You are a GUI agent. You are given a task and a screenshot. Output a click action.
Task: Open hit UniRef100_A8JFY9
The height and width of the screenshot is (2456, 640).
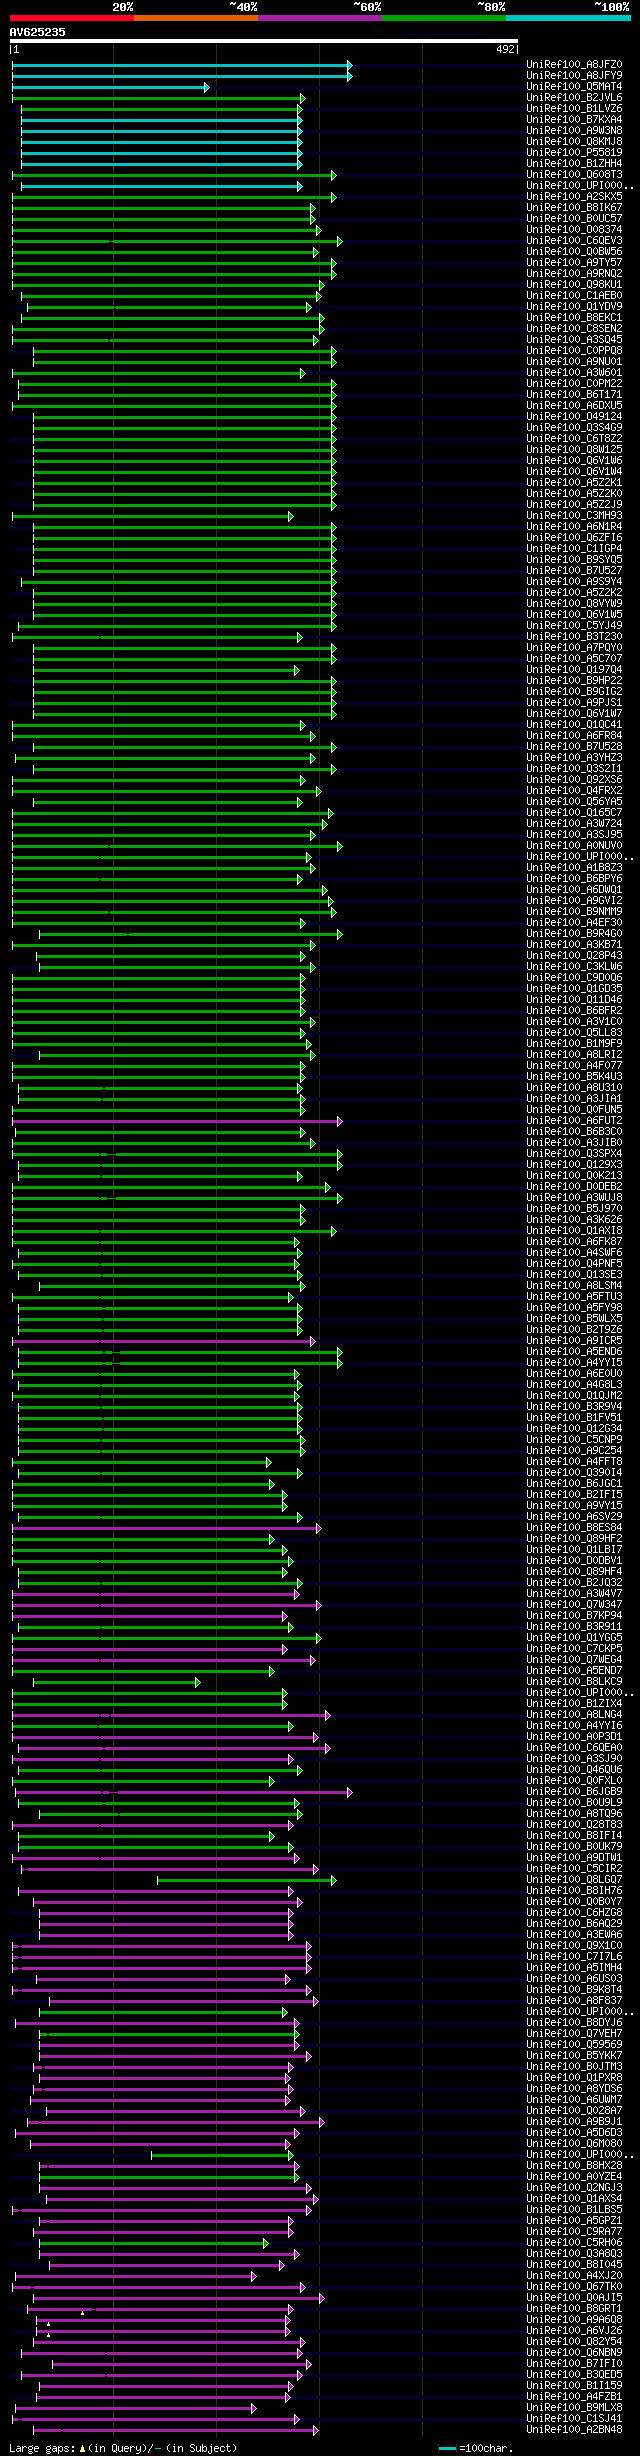(574, 76)
